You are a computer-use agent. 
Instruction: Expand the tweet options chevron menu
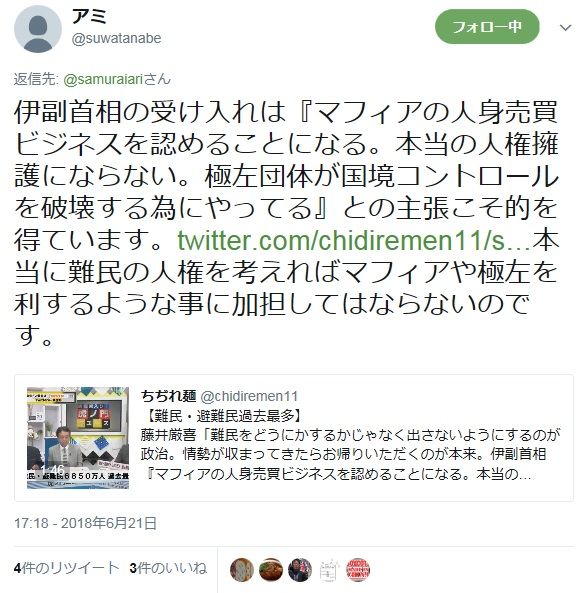click(565, 28)
